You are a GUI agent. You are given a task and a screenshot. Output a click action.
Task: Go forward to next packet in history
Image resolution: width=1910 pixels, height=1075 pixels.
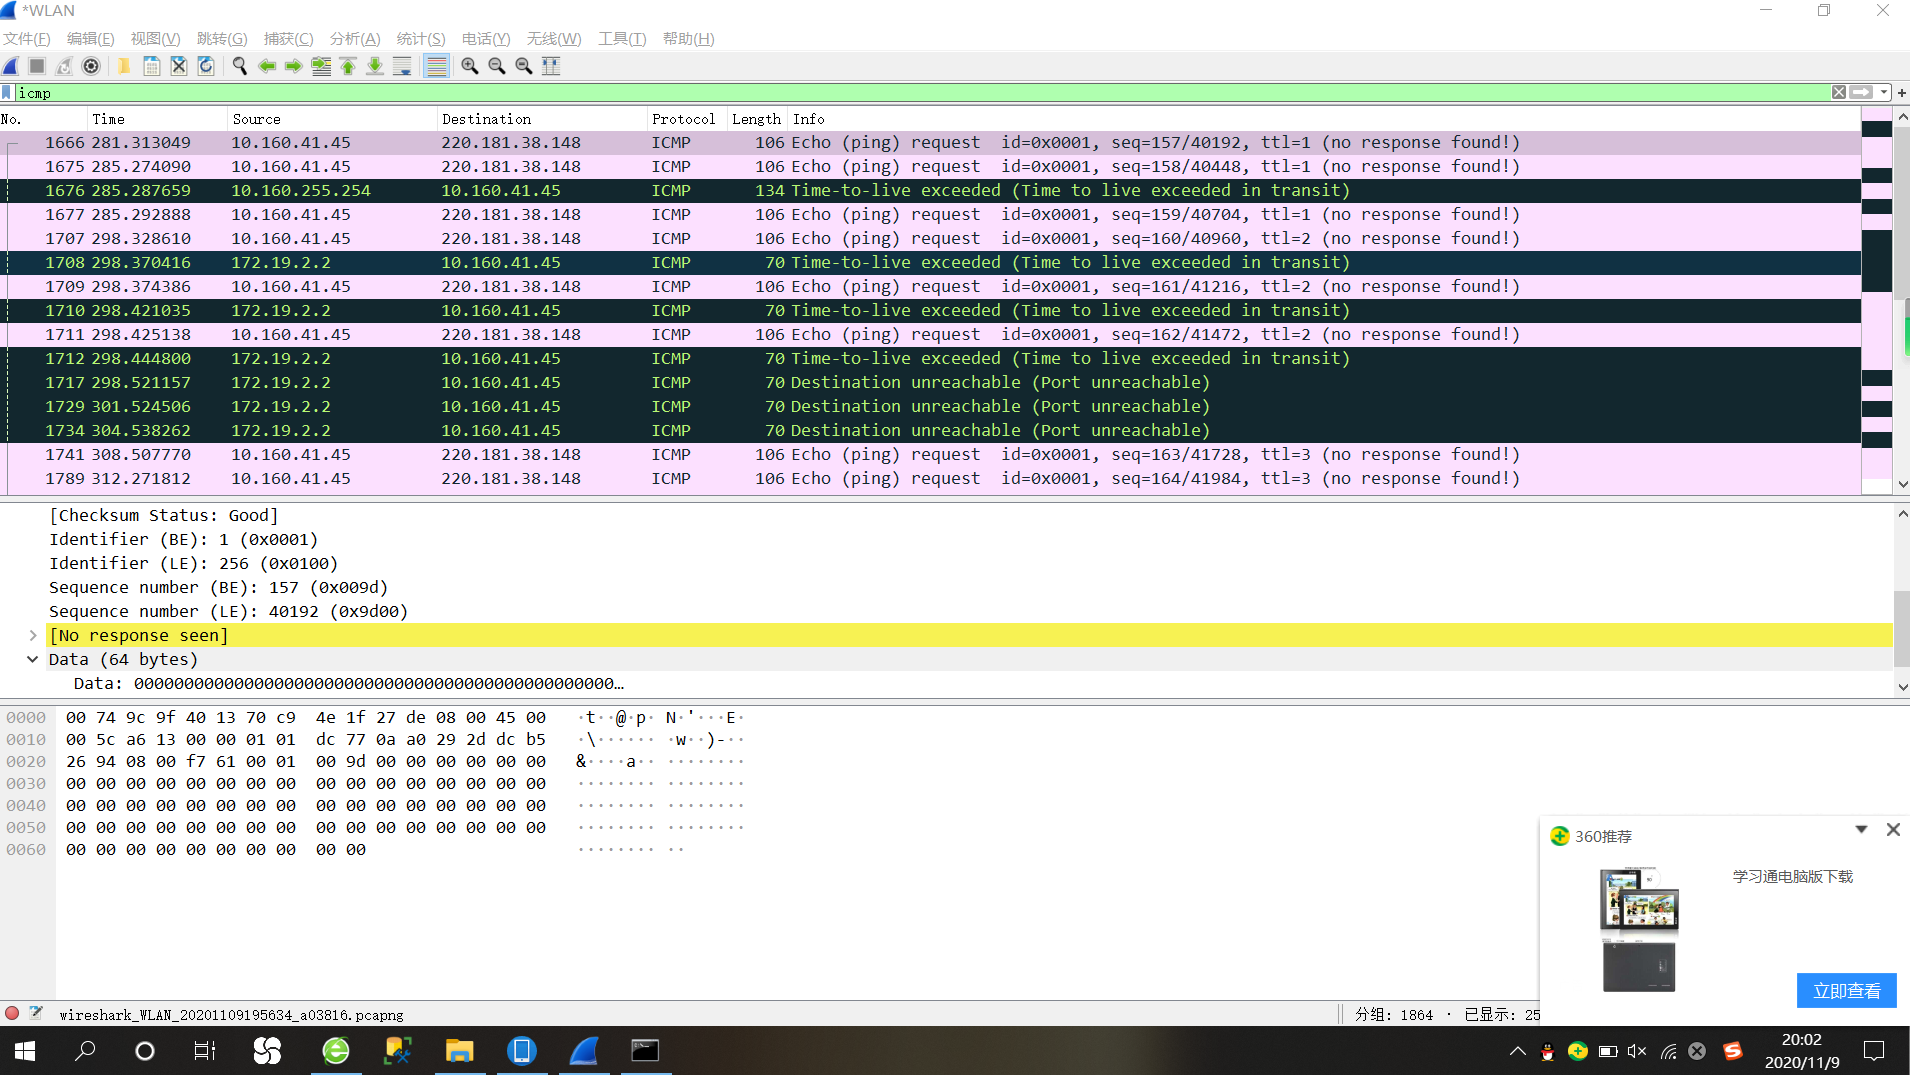(294, 66)
